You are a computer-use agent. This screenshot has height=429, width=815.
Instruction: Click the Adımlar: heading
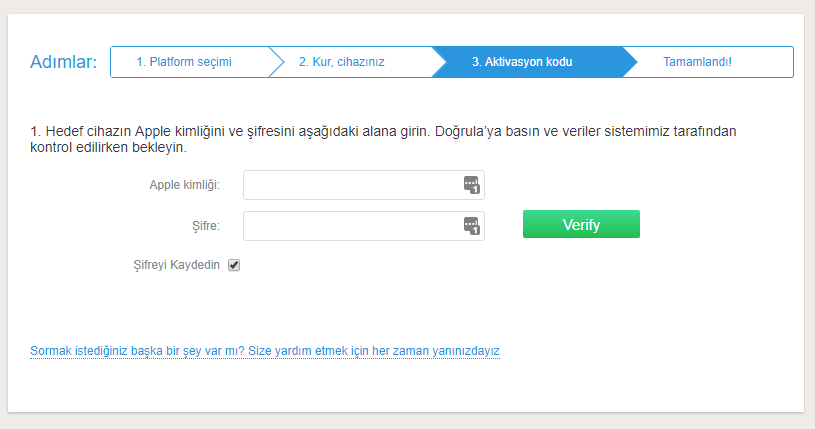pos(64,62)
